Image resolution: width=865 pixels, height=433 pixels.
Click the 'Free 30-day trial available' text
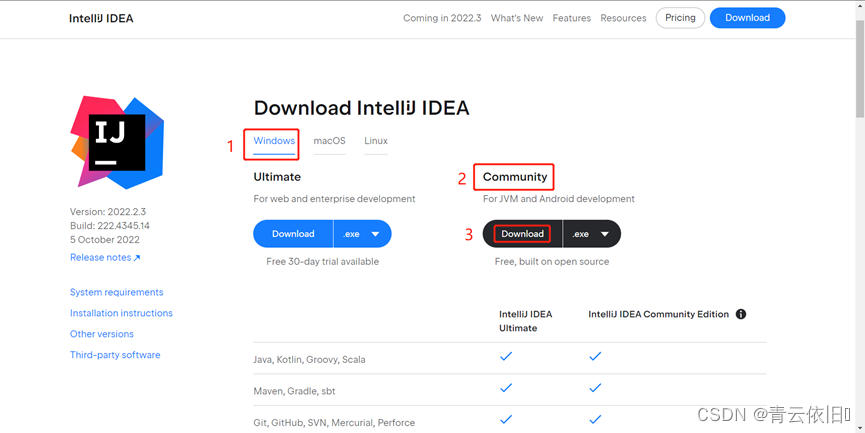pyautogui.click(x=322, y=261)
